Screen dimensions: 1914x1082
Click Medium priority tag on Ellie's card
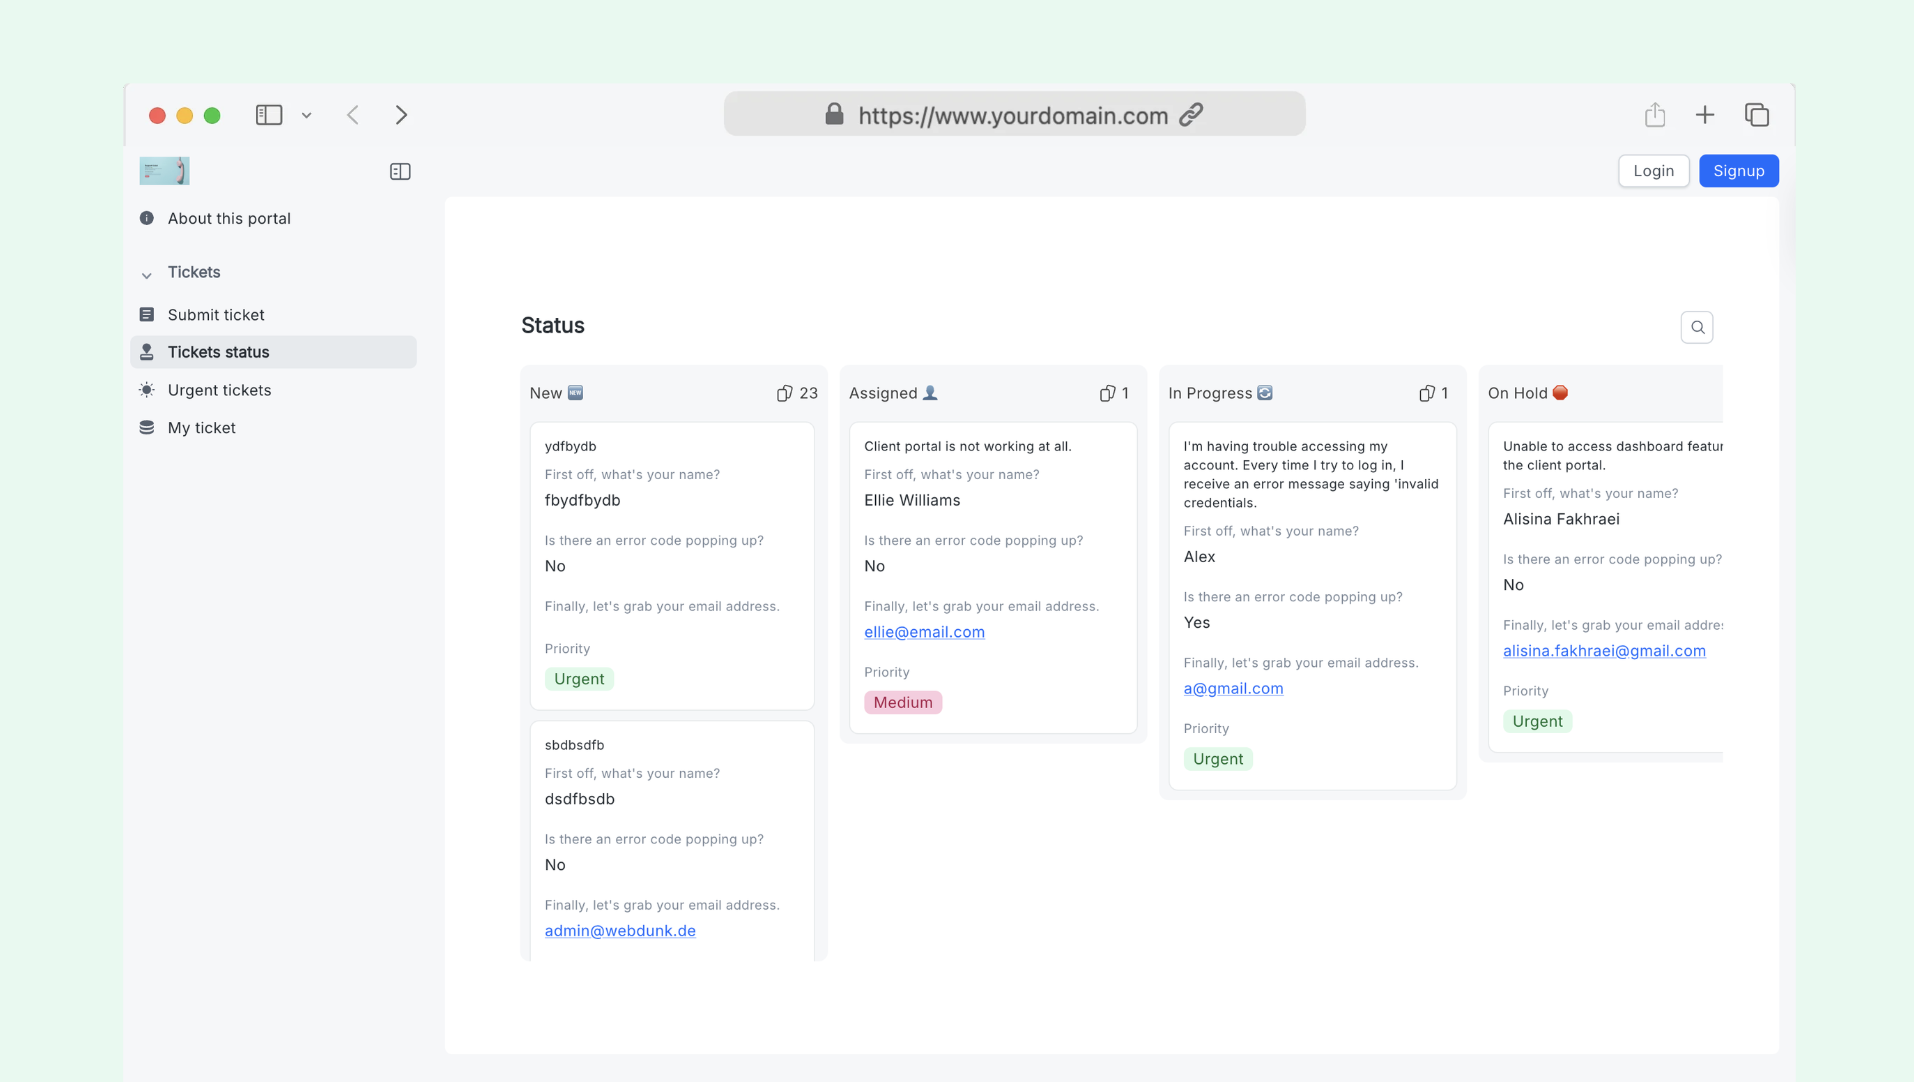[903, 703]
